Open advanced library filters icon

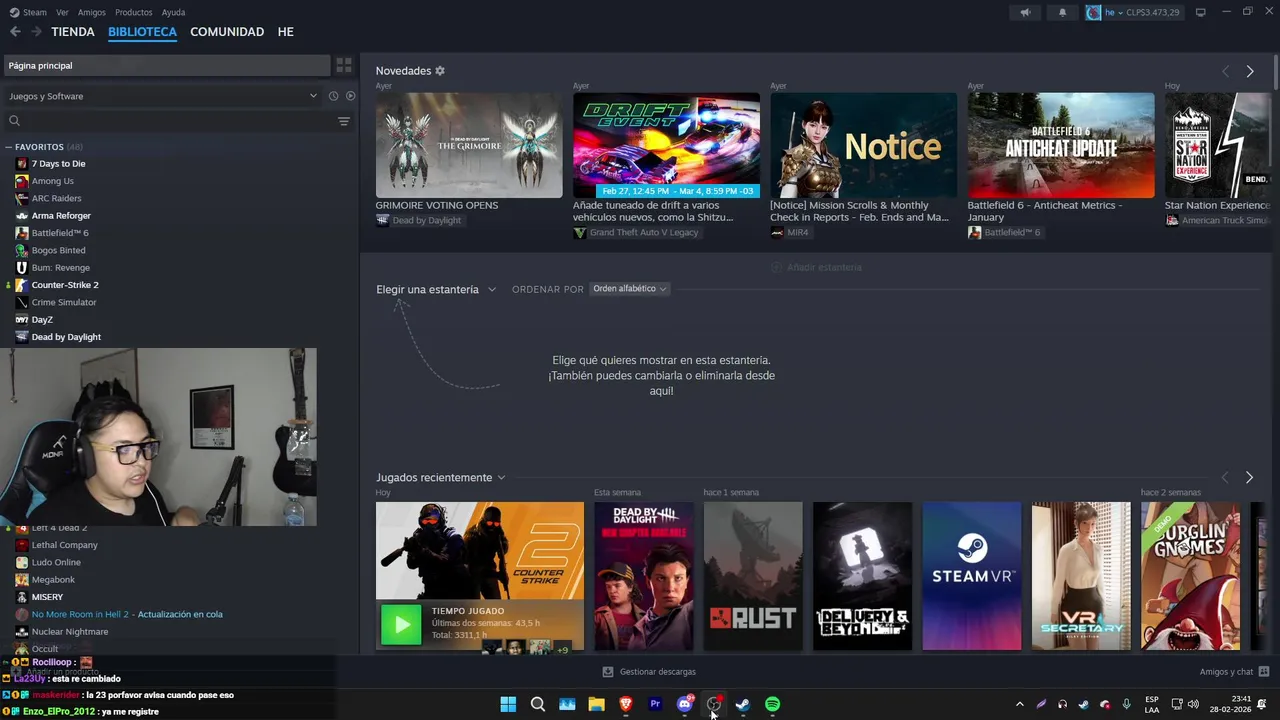point(344,121)
